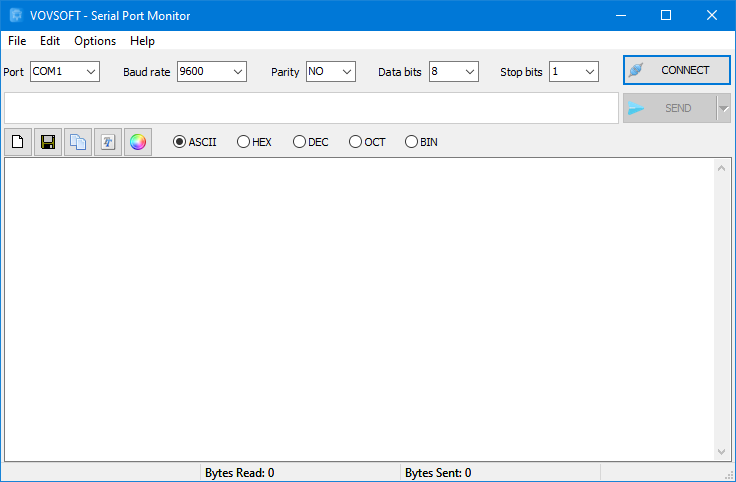The width and height of the screenshot is (736, 482).
Task: Minimize the Serial Port Monitor window
Action: 621,15
